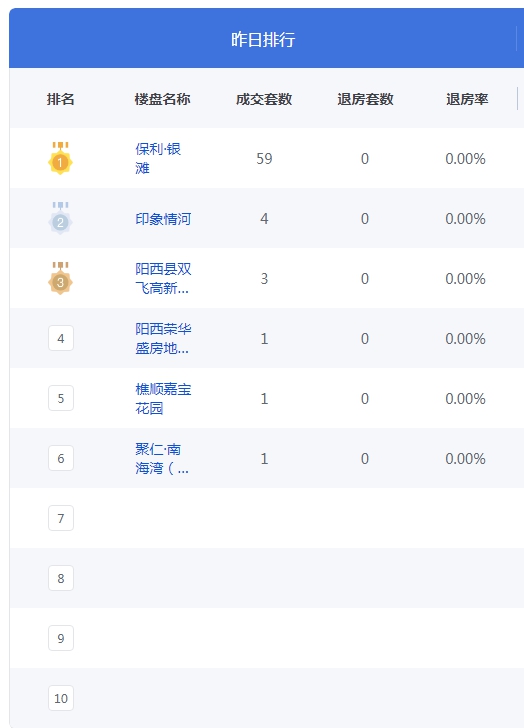Screen dimensions: 524x728
Task: Open the 印象情河 property link
Action: (163, 219)
